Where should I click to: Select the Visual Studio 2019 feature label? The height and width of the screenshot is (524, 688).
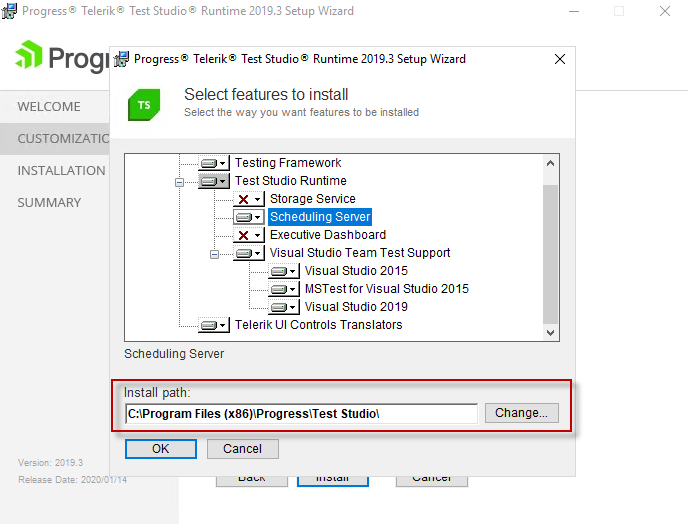(x=356, y=307)
